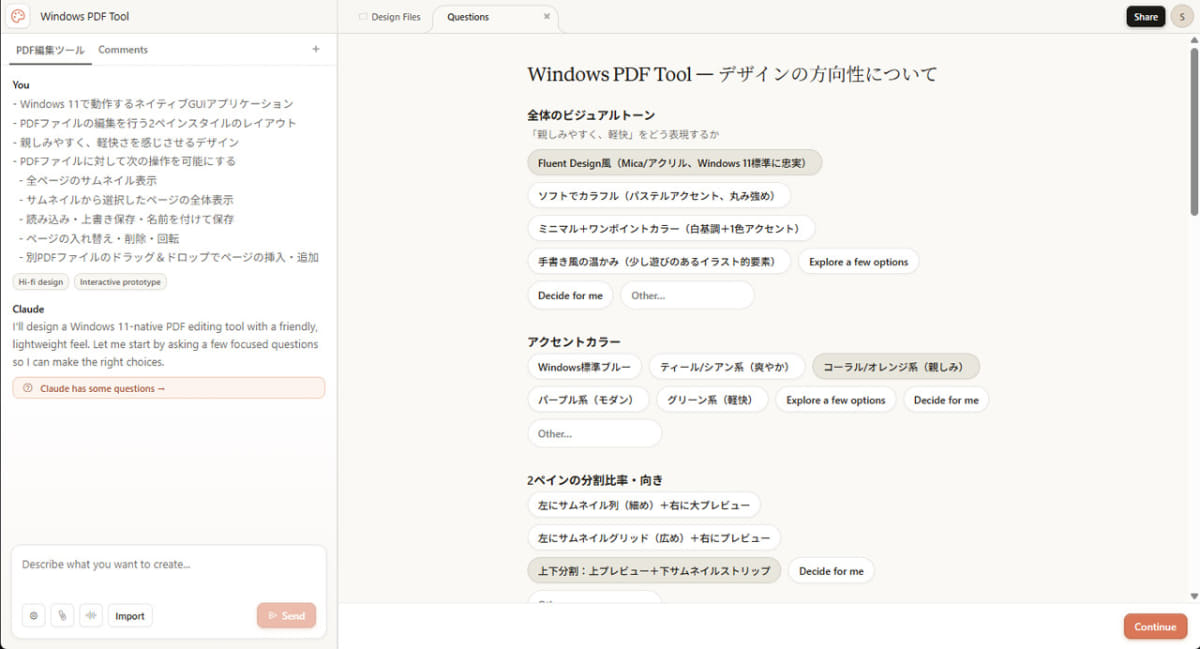Screen dimensions: 1200x649
Task: Select Windows標準ブルー accent color
Action: tap(584, 367)
